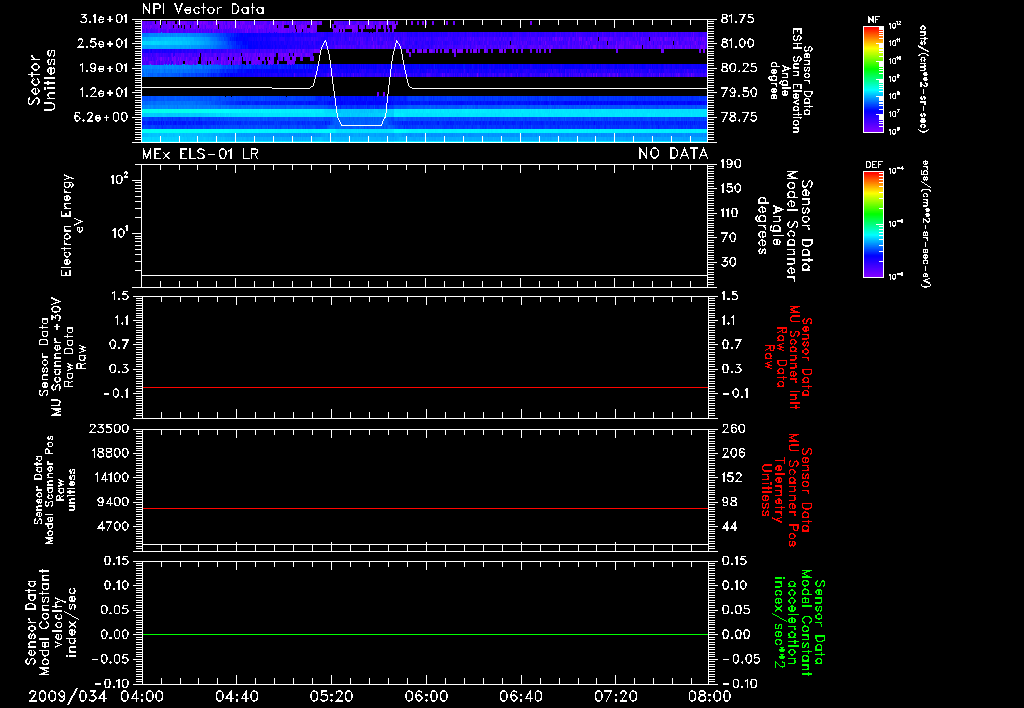Click the 08:00 time axis tick

708,696
